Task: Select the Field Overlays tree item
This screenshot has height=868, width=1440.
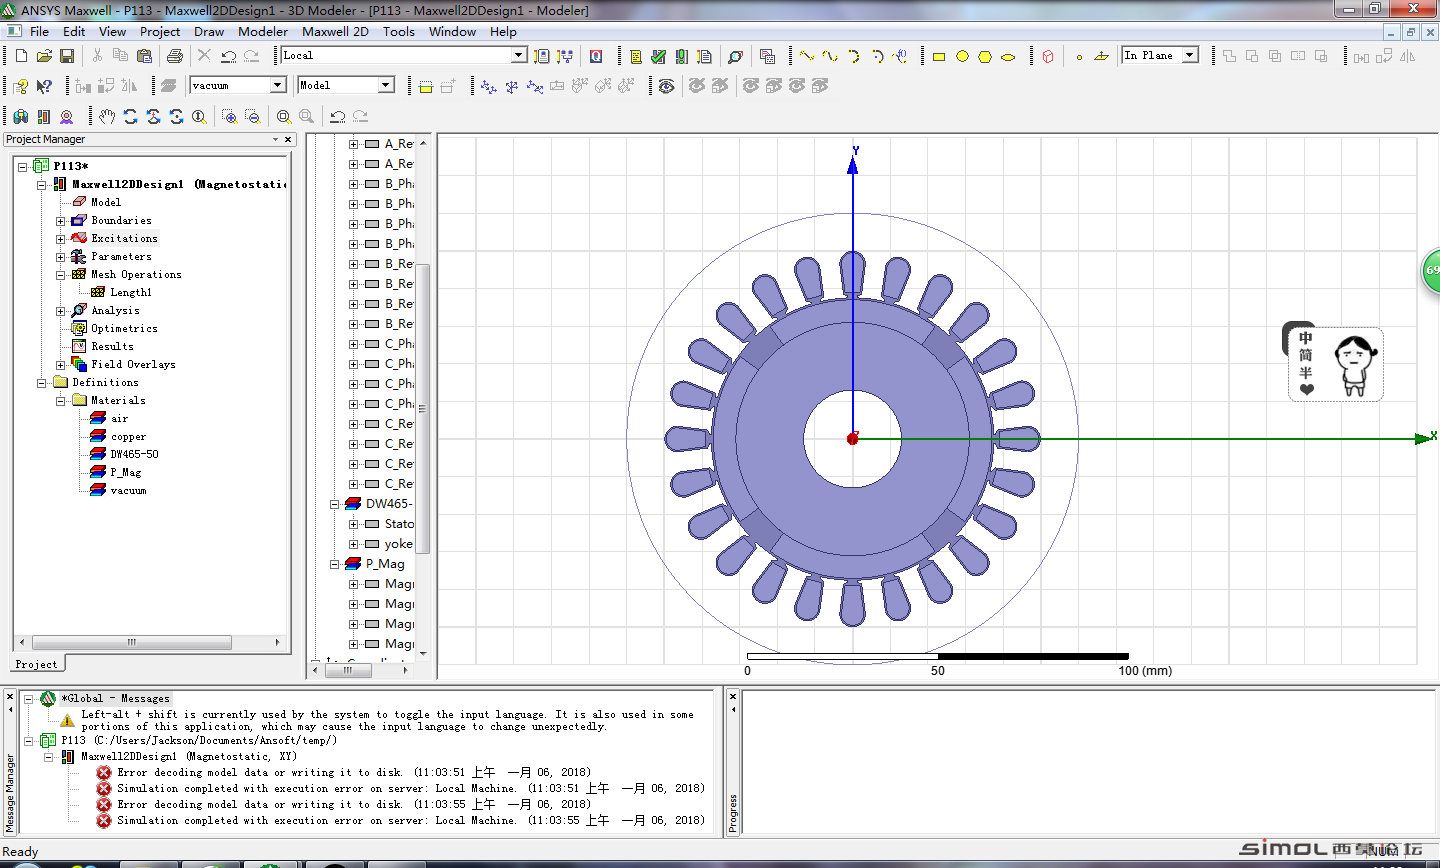Action: tap(133, 365)
